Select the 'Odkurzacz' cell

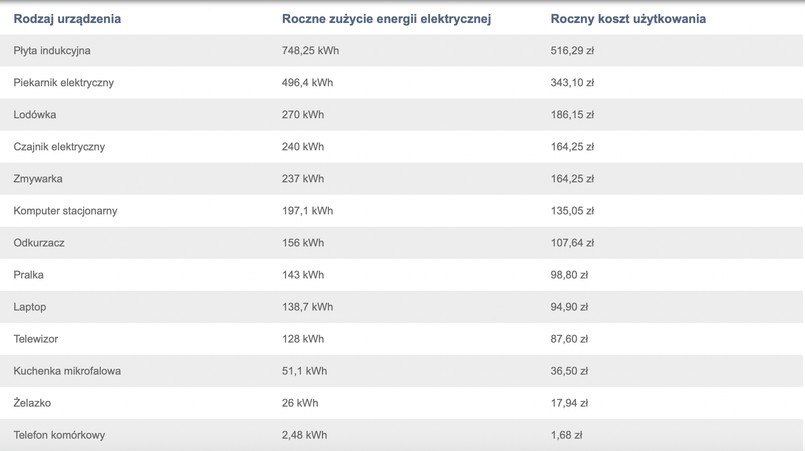click(x=40, y=242)
